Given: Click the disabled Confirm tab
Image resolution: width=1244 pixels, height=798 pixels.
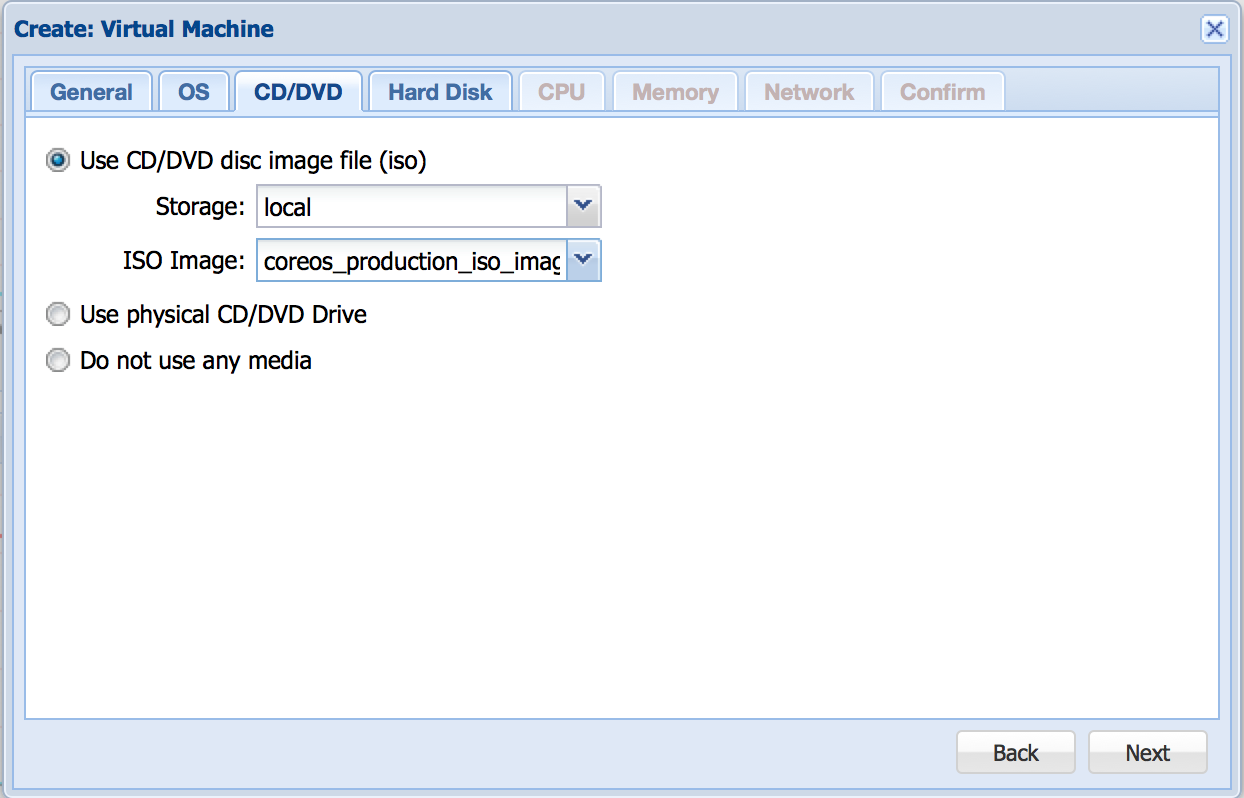Looking at the screenshot, I should [x=942, y=92].
